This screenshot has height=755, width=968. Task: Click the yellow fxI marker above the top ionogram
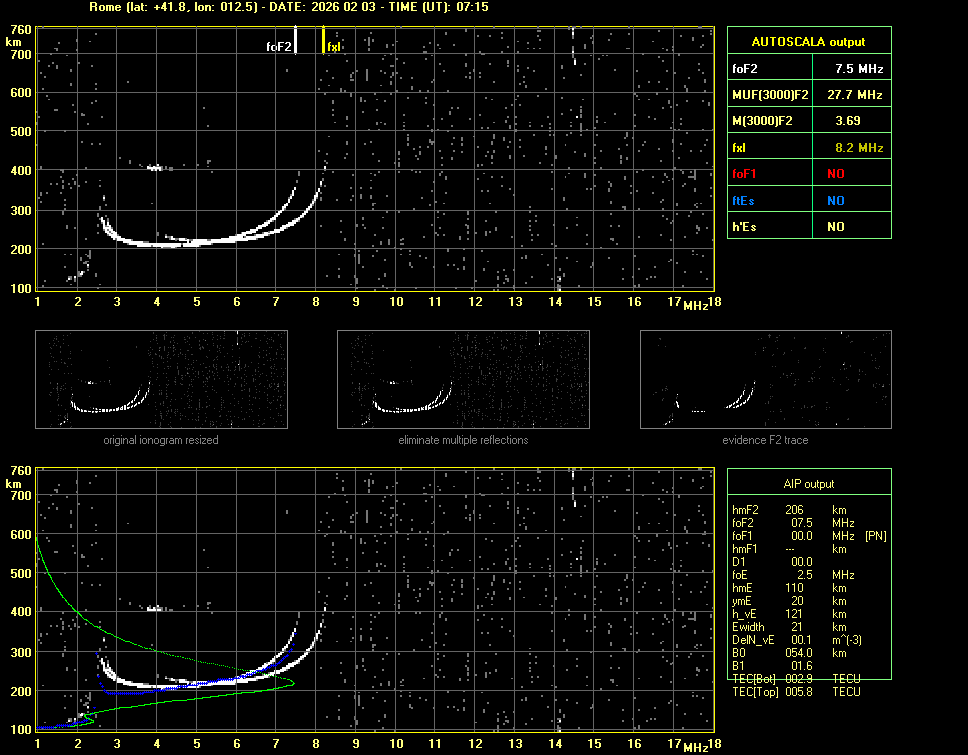pyautogui.click(x=323, y=40)
